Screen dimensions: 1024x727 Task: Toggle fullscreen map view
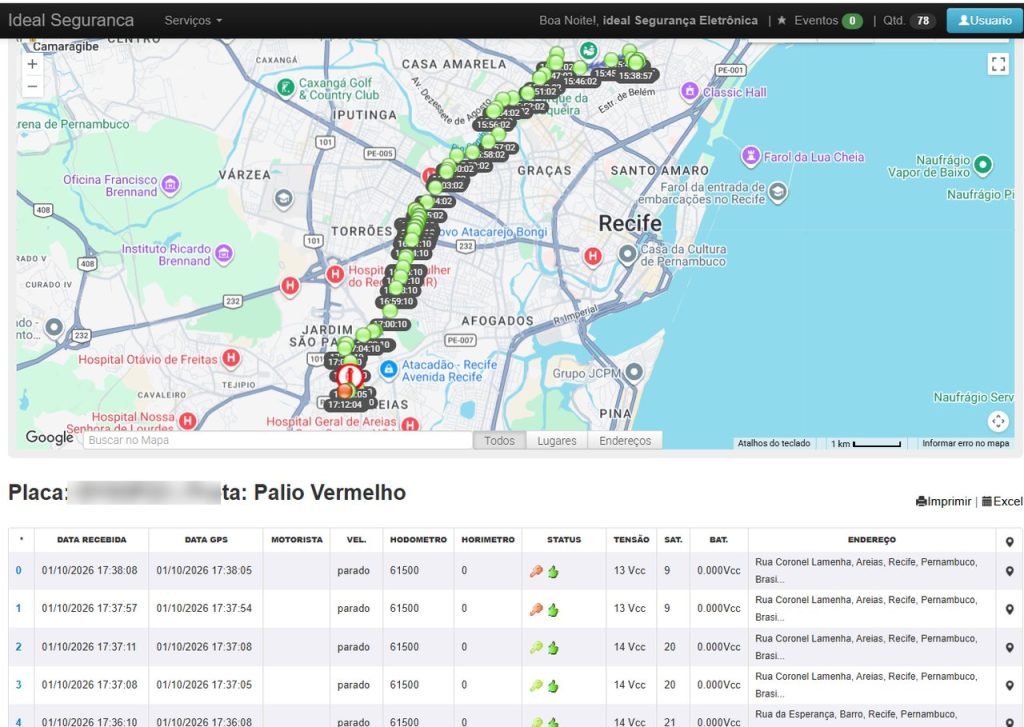[998, 64]
